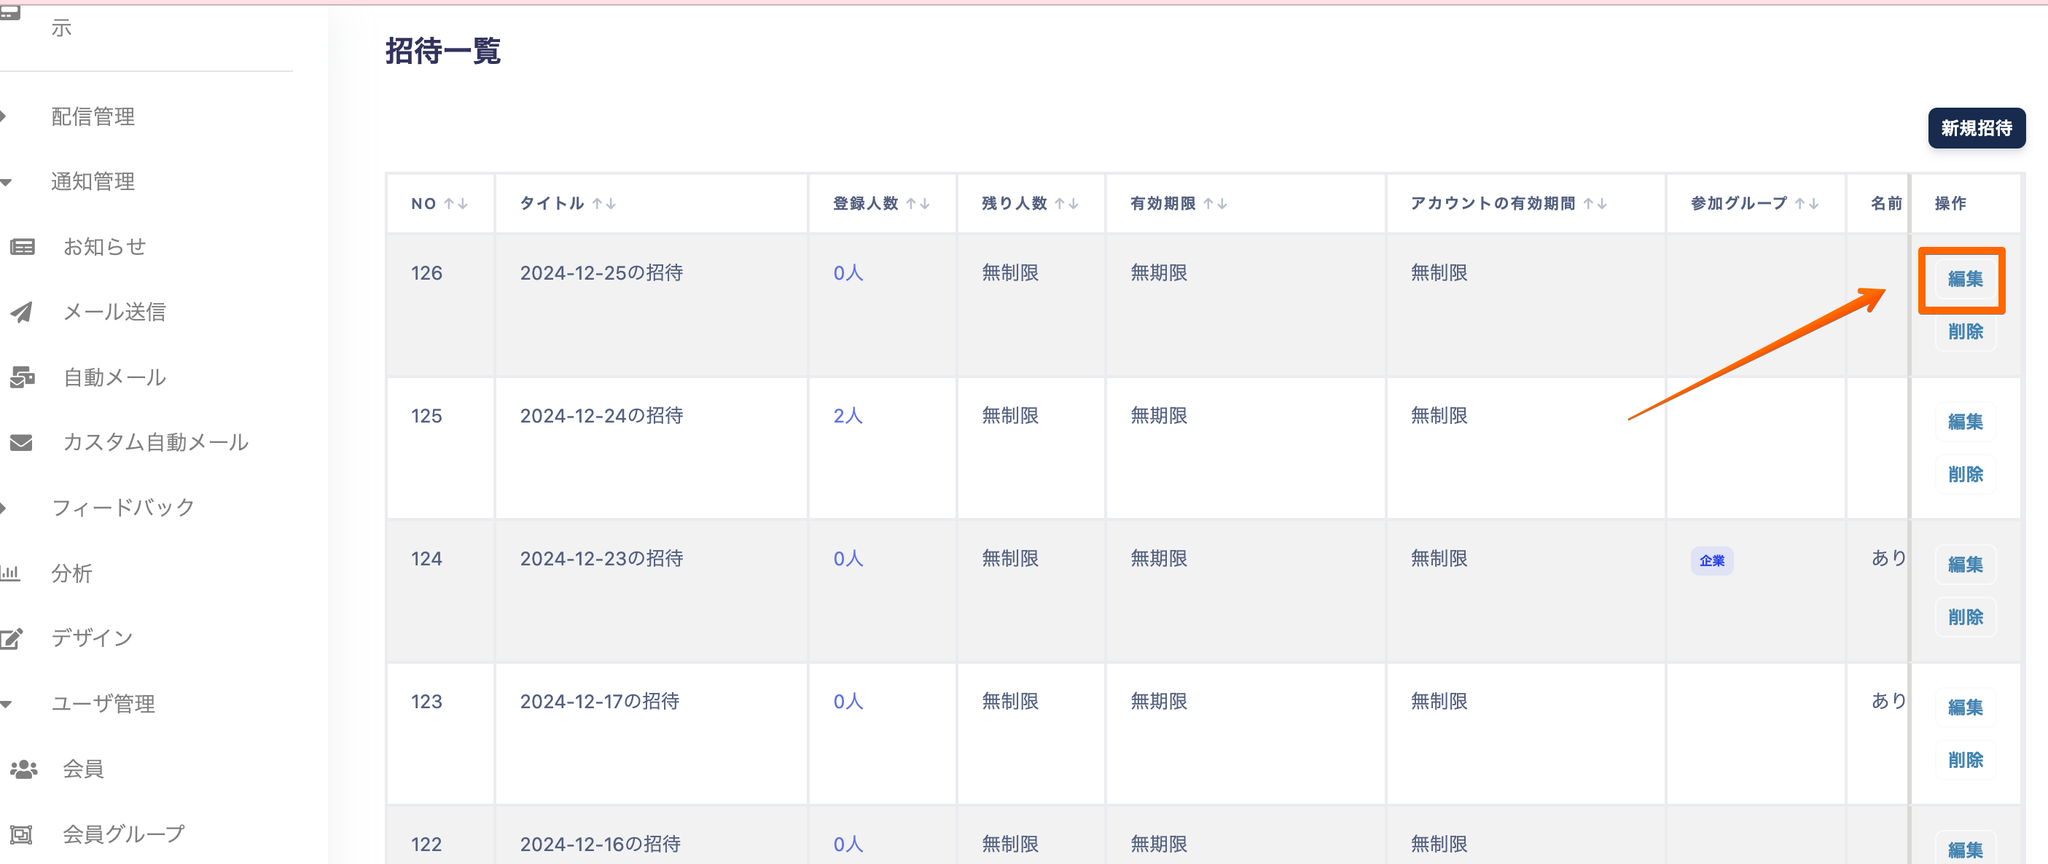Viewport: 2048px width, 864px height.
Task: Click the デザイン edit pencil icon
Action: point(12,638)
